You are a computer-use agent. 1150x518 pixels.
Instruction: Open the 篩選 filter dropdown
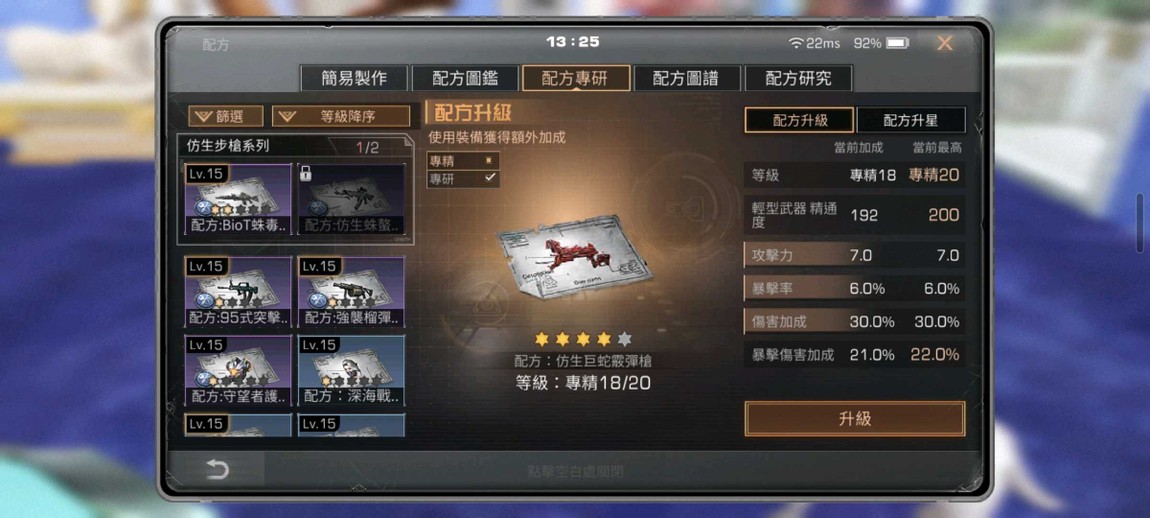(x=226, y=116)
